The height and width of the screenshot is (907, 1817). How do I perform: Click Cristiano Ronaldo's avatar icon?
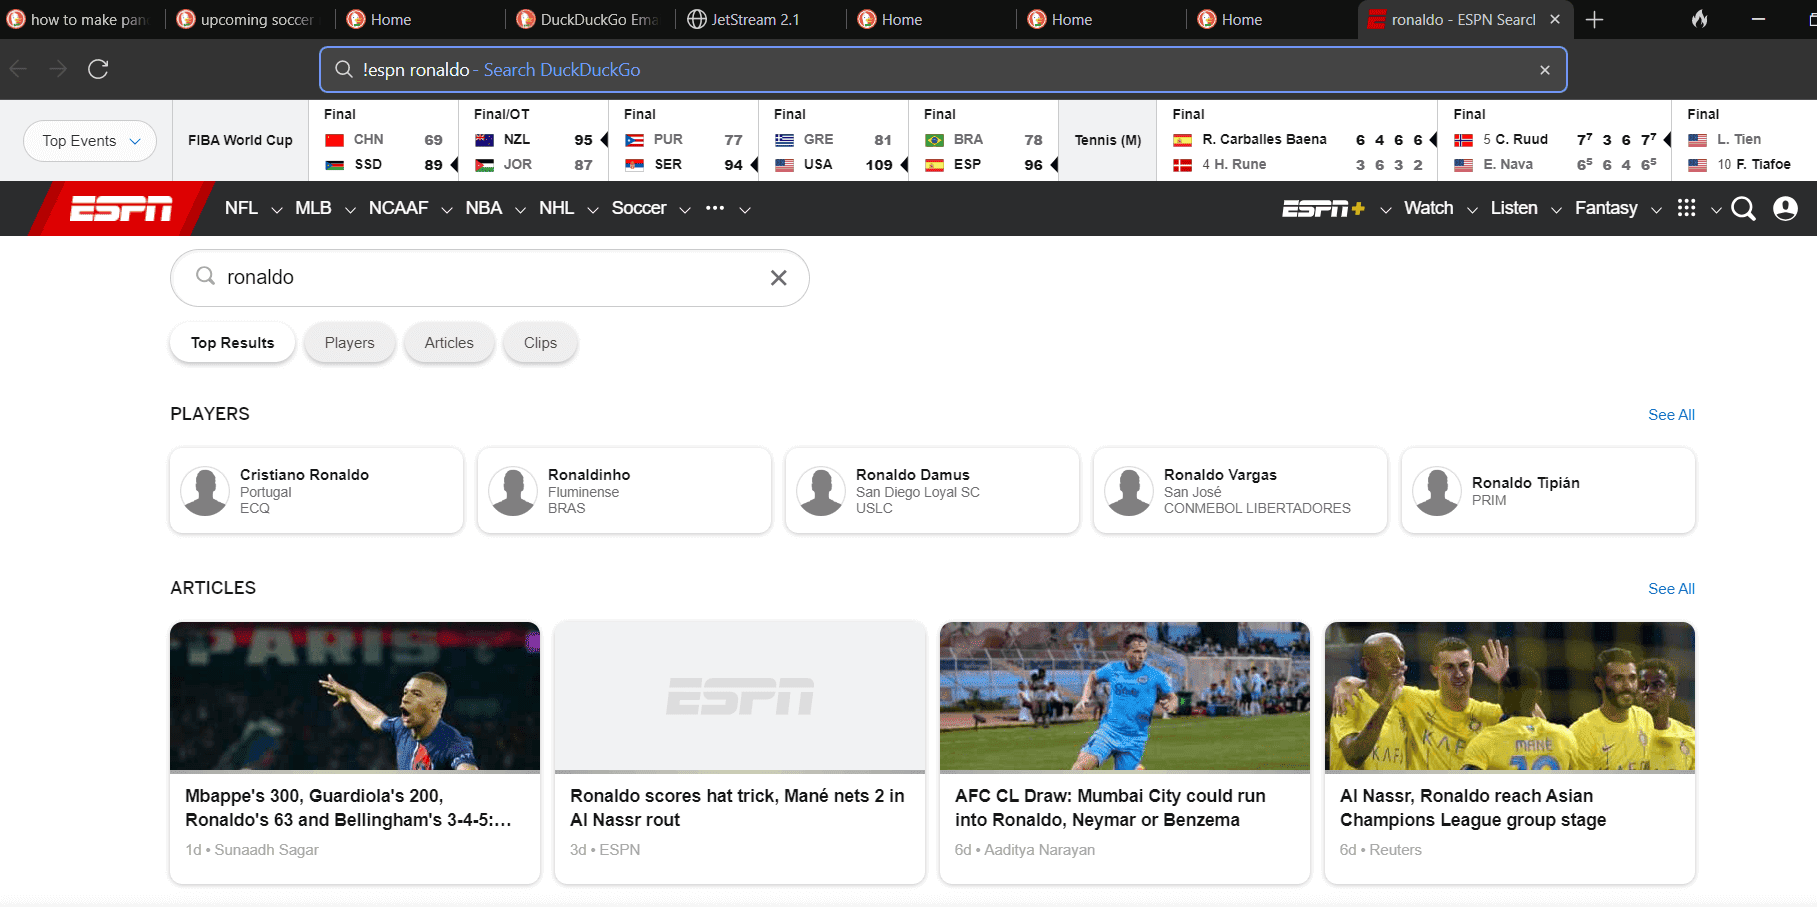[x=206, y=491]
